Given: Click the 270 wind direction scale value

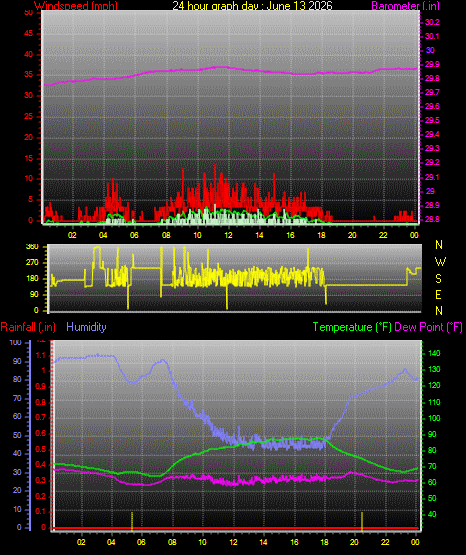Looking at the screenshot, I should [x=32, y=263].
